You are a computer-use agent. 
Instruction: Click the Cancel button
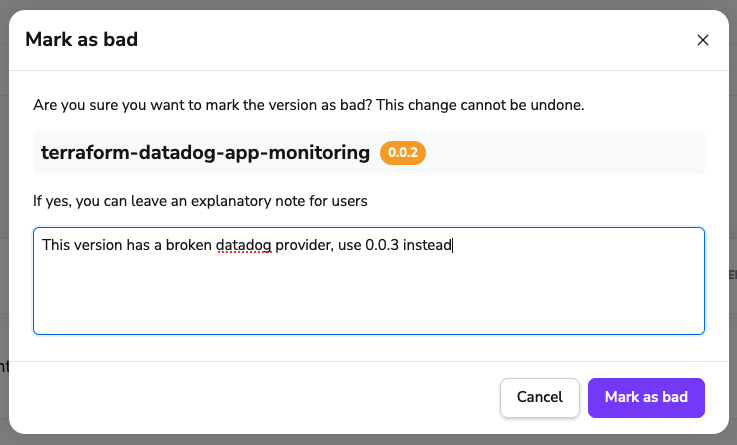point(539,397)
